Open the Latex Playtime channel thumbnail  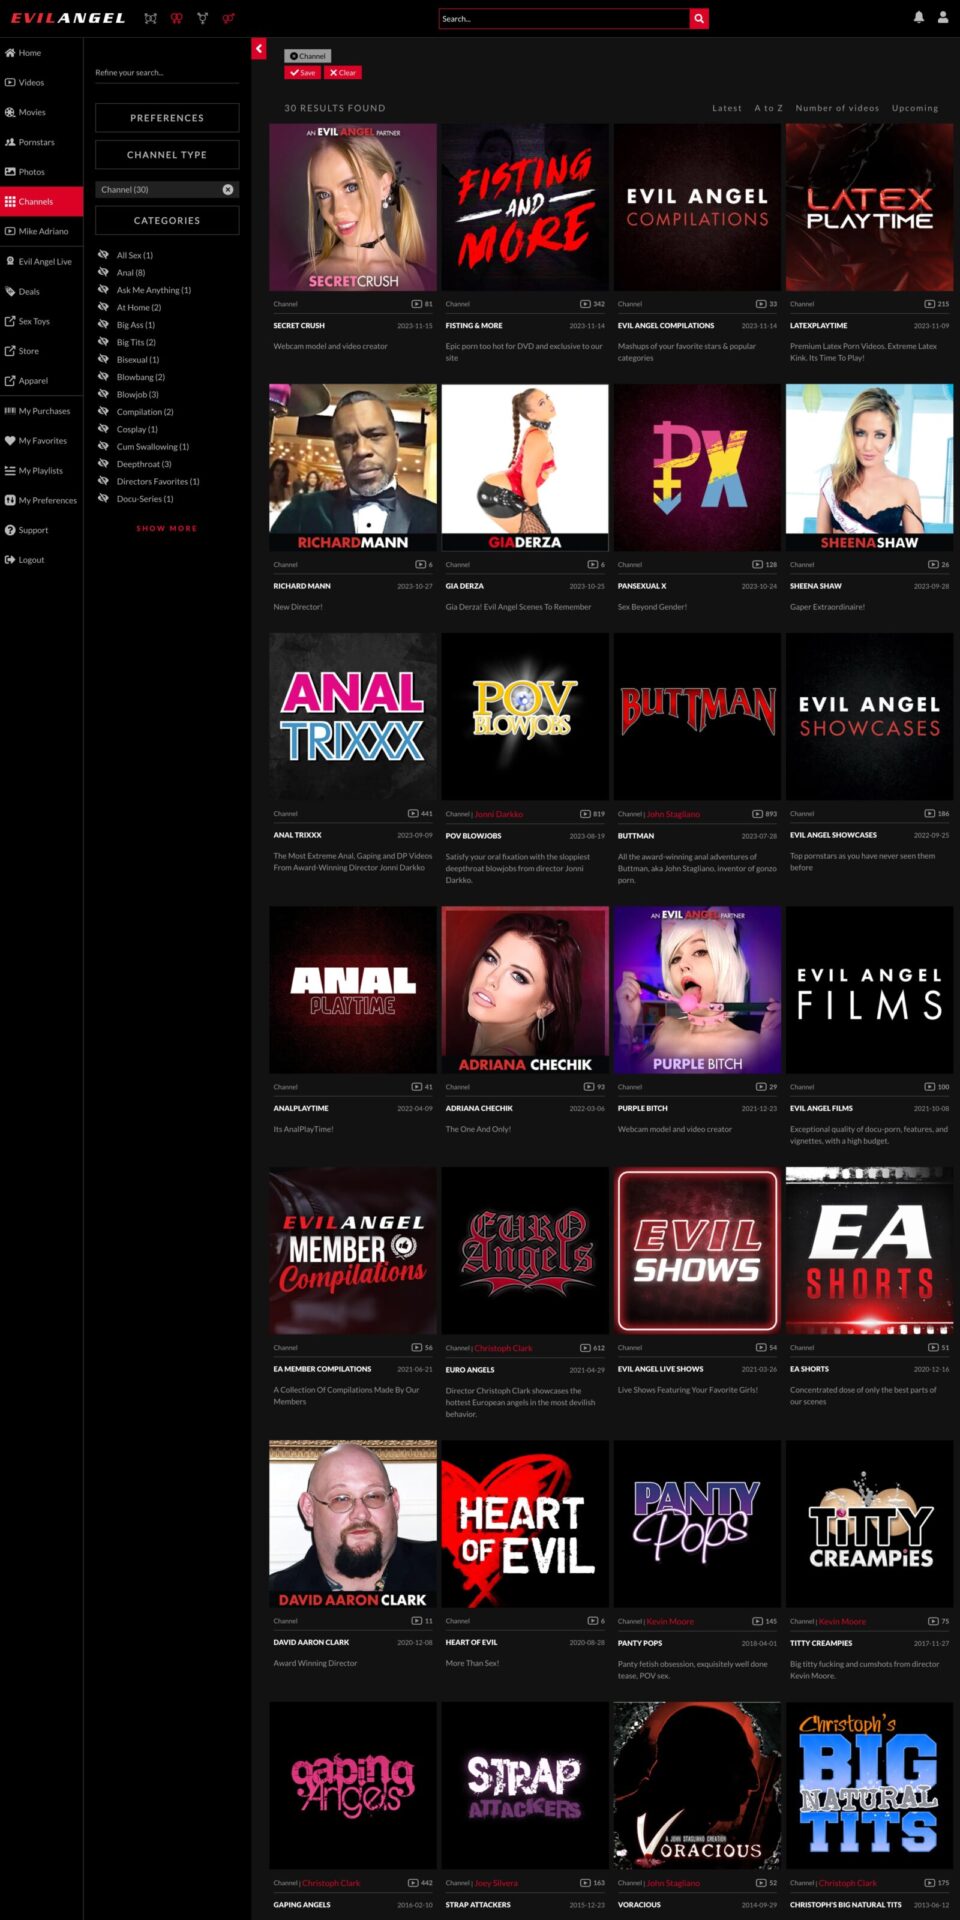point(869,207)
